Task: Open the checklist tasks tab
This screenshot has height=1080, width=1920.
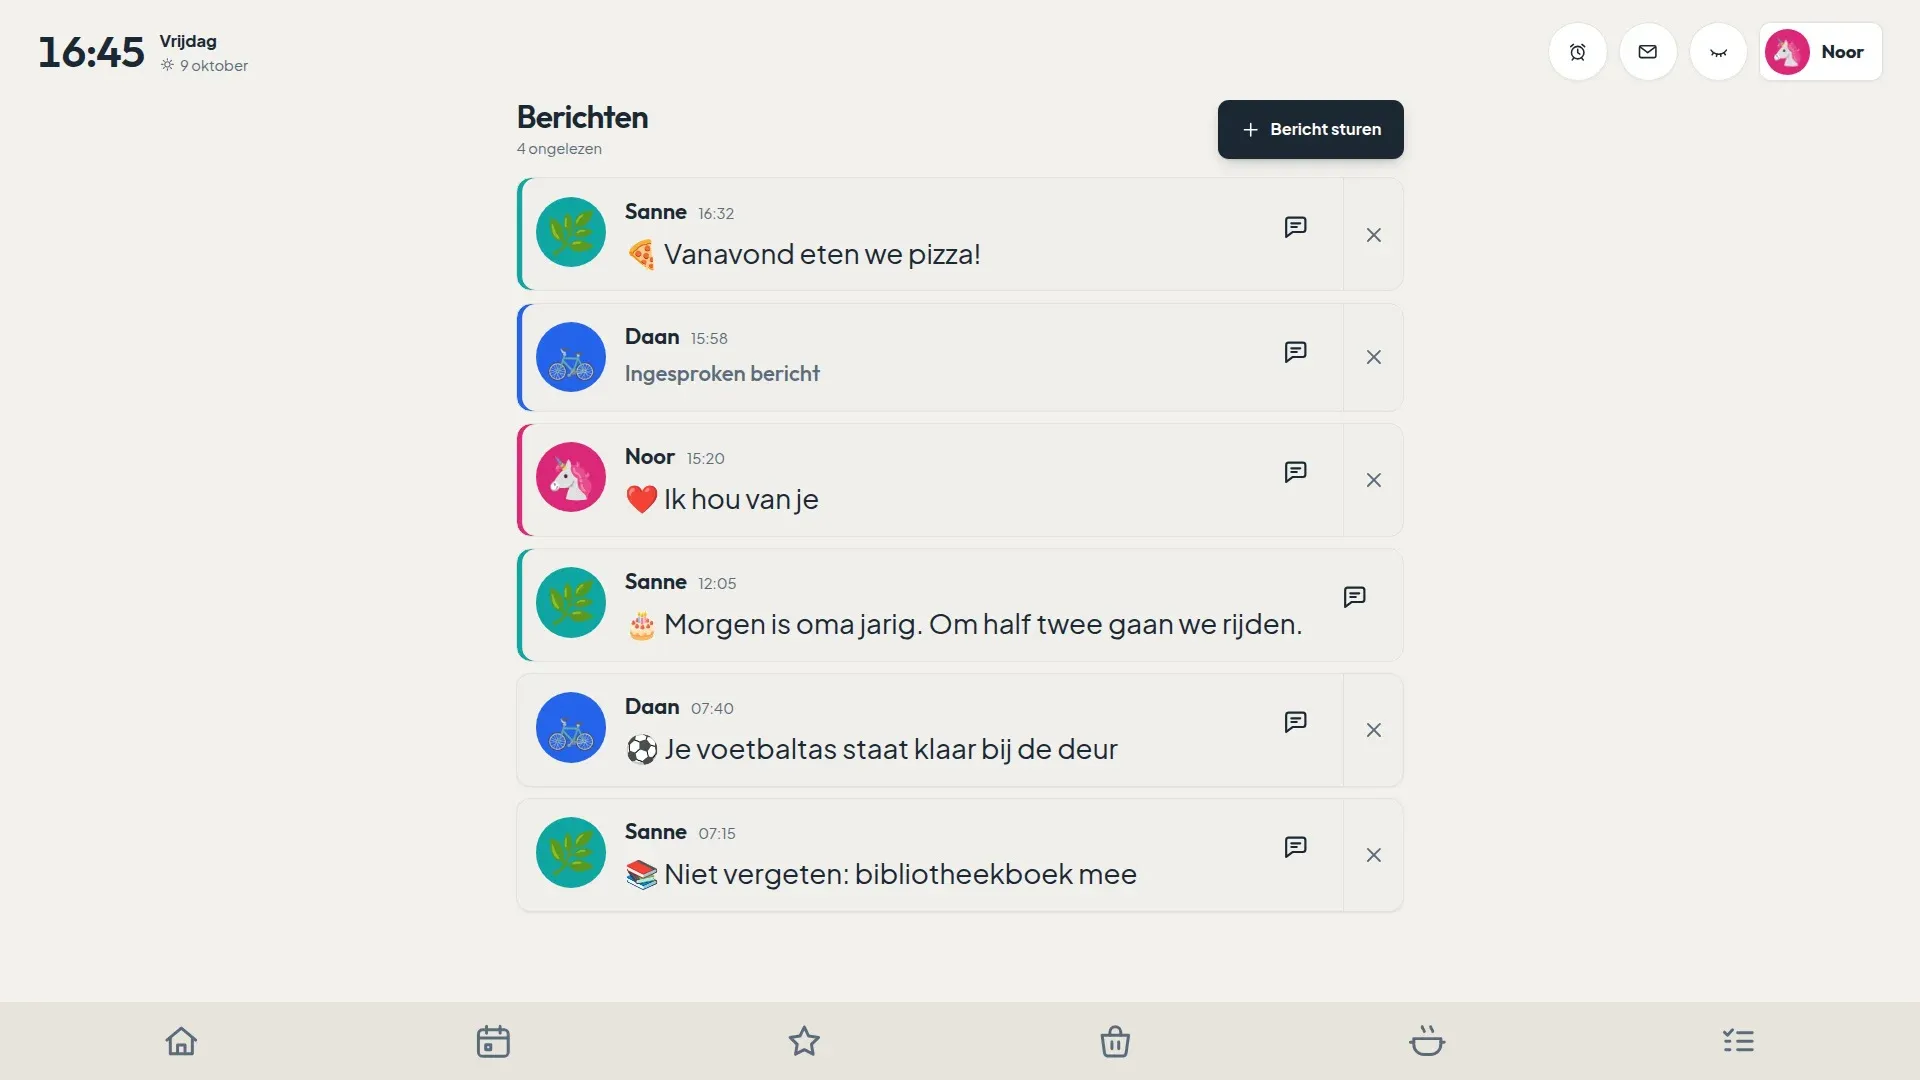Action: coord(1738,1041)
